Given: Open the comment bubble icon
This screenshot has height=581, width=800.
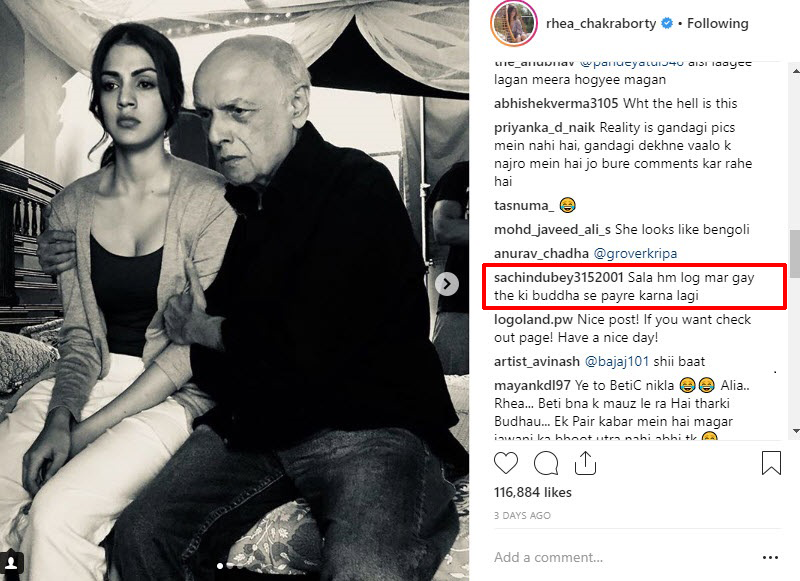Looking at the screenshot, I should 544,463.
